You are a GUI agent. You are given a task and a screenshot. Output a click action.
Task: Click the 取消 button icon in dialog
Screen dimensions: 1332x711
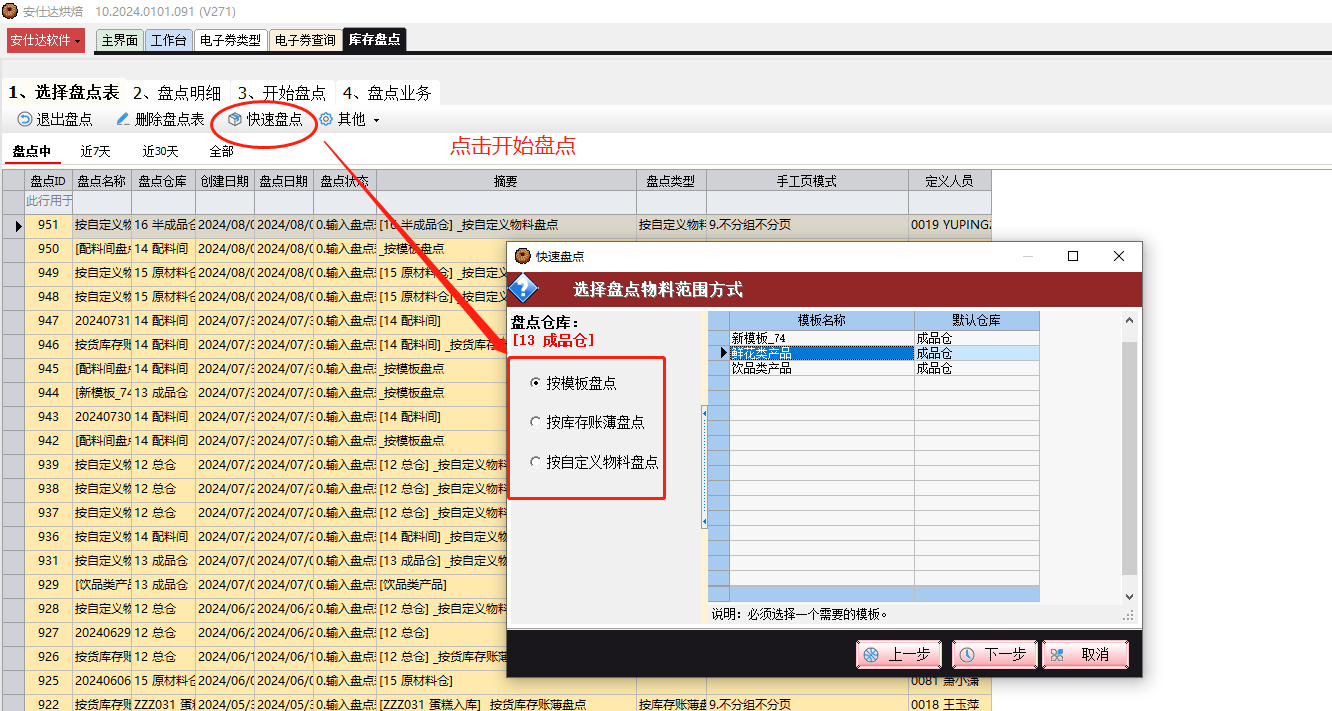point(1057,655)
